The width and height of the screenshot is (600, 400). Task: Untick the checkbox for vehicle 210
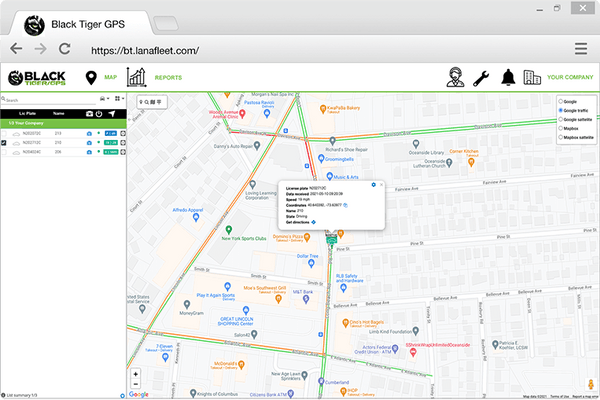[4, 143]
